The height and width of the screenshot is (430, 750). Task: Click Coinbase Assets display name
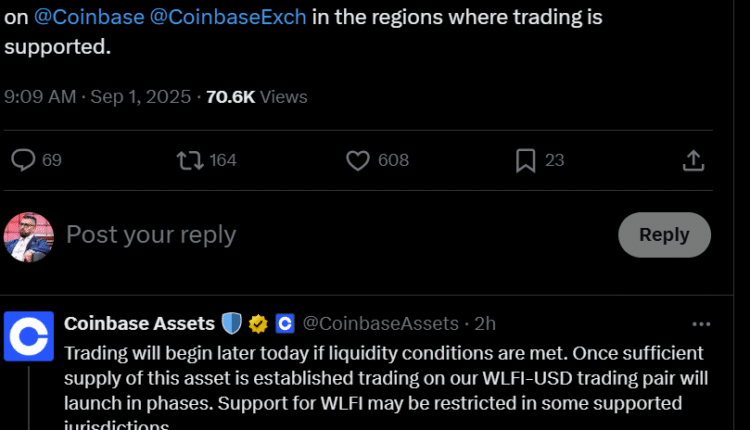click(139, 324)
